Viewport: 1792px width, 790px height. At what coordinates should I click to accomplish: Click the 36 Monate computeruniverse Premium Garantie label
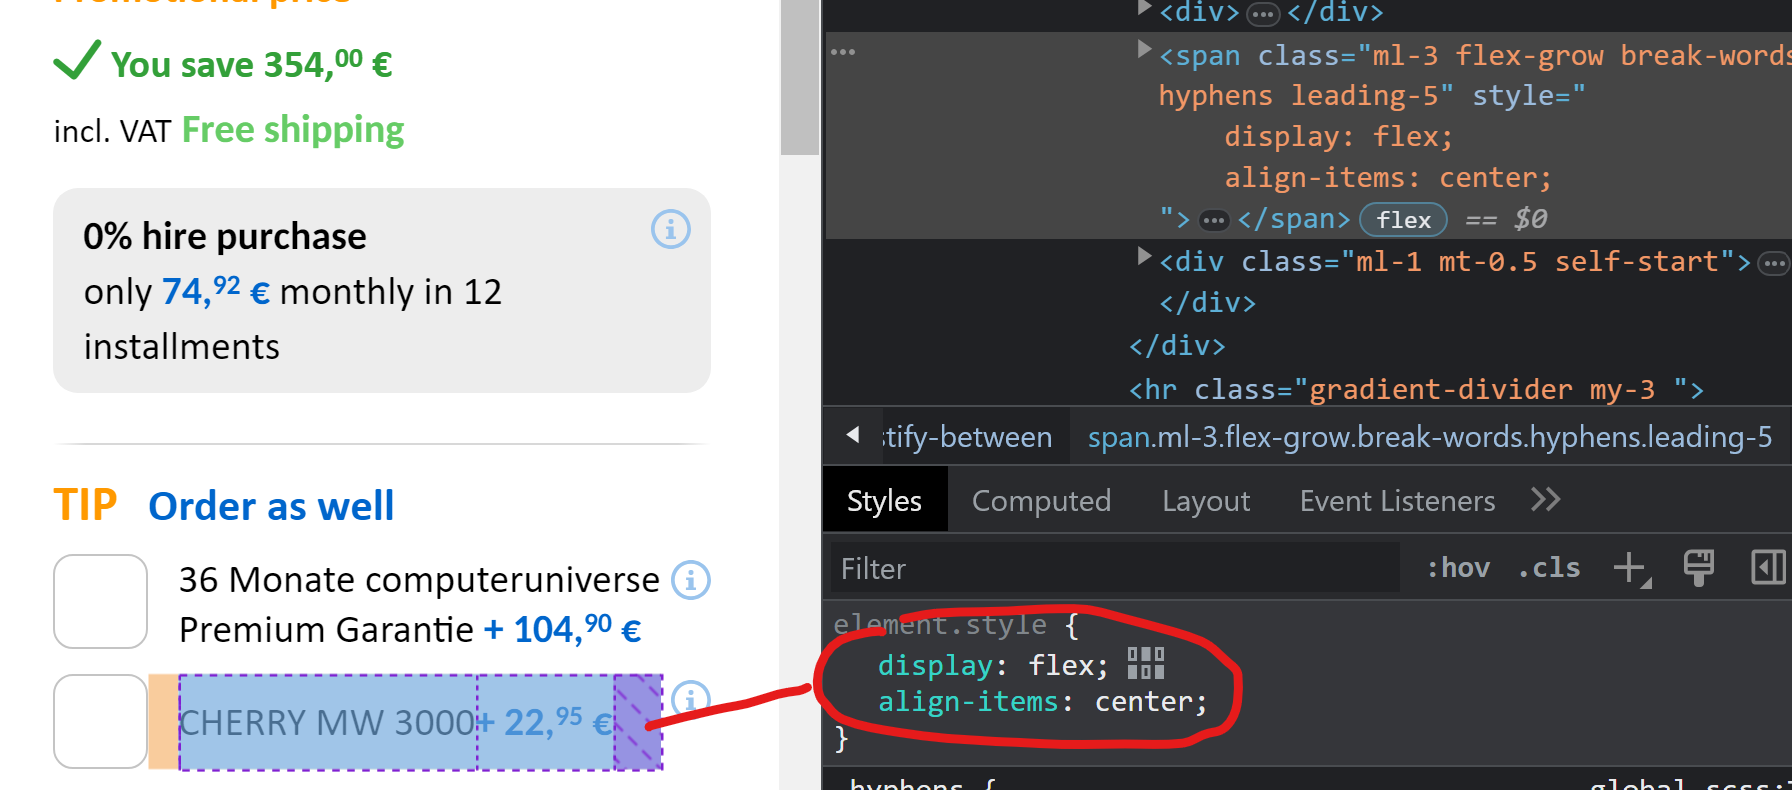418,604
